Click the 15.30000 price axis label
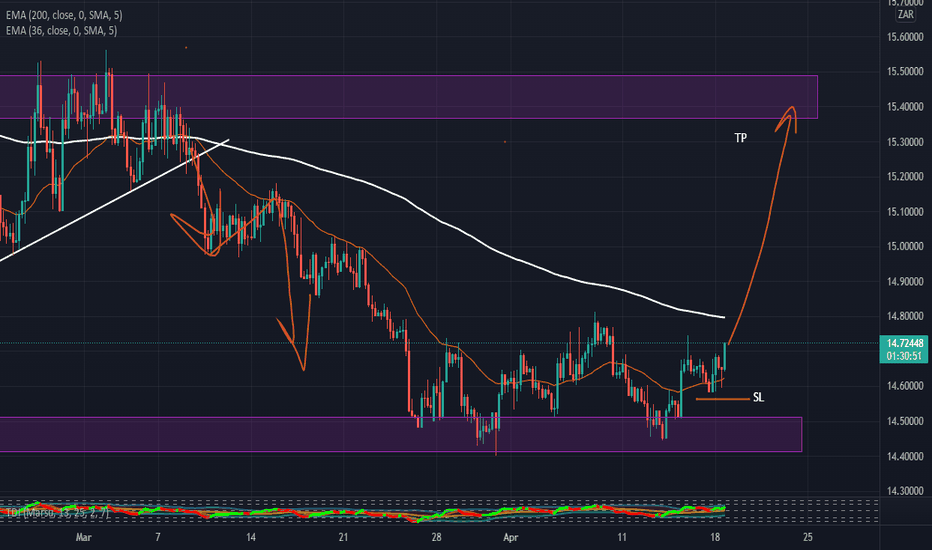The width and height of the screenshot is (932, 550). coord(905,142)
